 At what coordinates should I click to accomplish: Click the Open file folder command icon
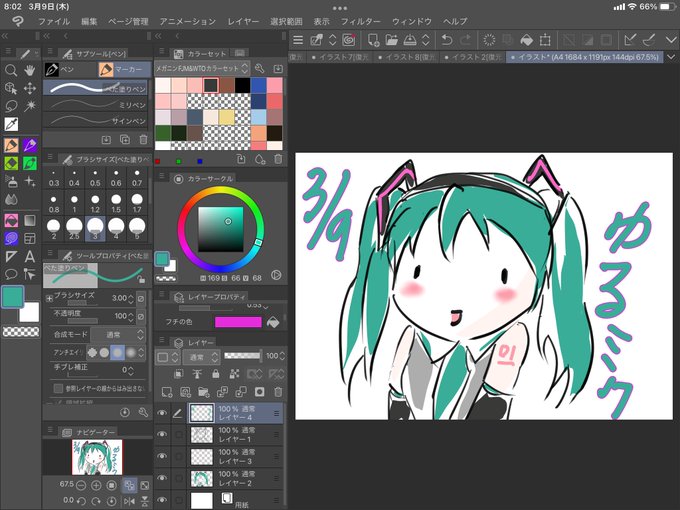pos(391,40)
